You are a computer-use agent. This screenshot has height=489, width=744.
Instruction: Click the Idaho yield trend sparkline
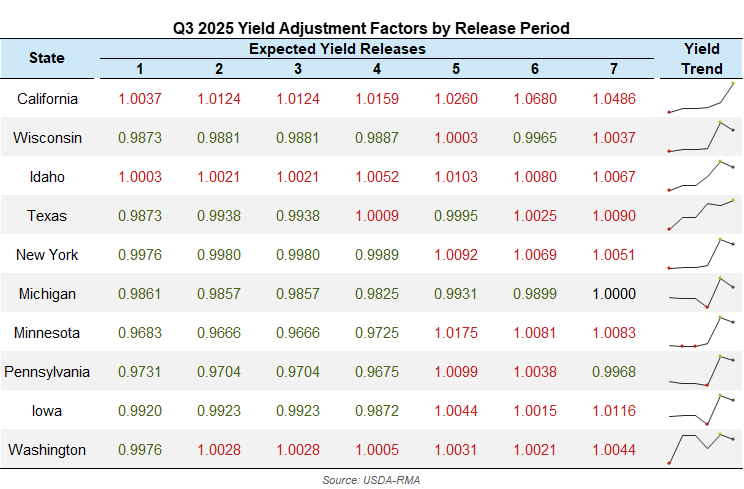point(701,177)
